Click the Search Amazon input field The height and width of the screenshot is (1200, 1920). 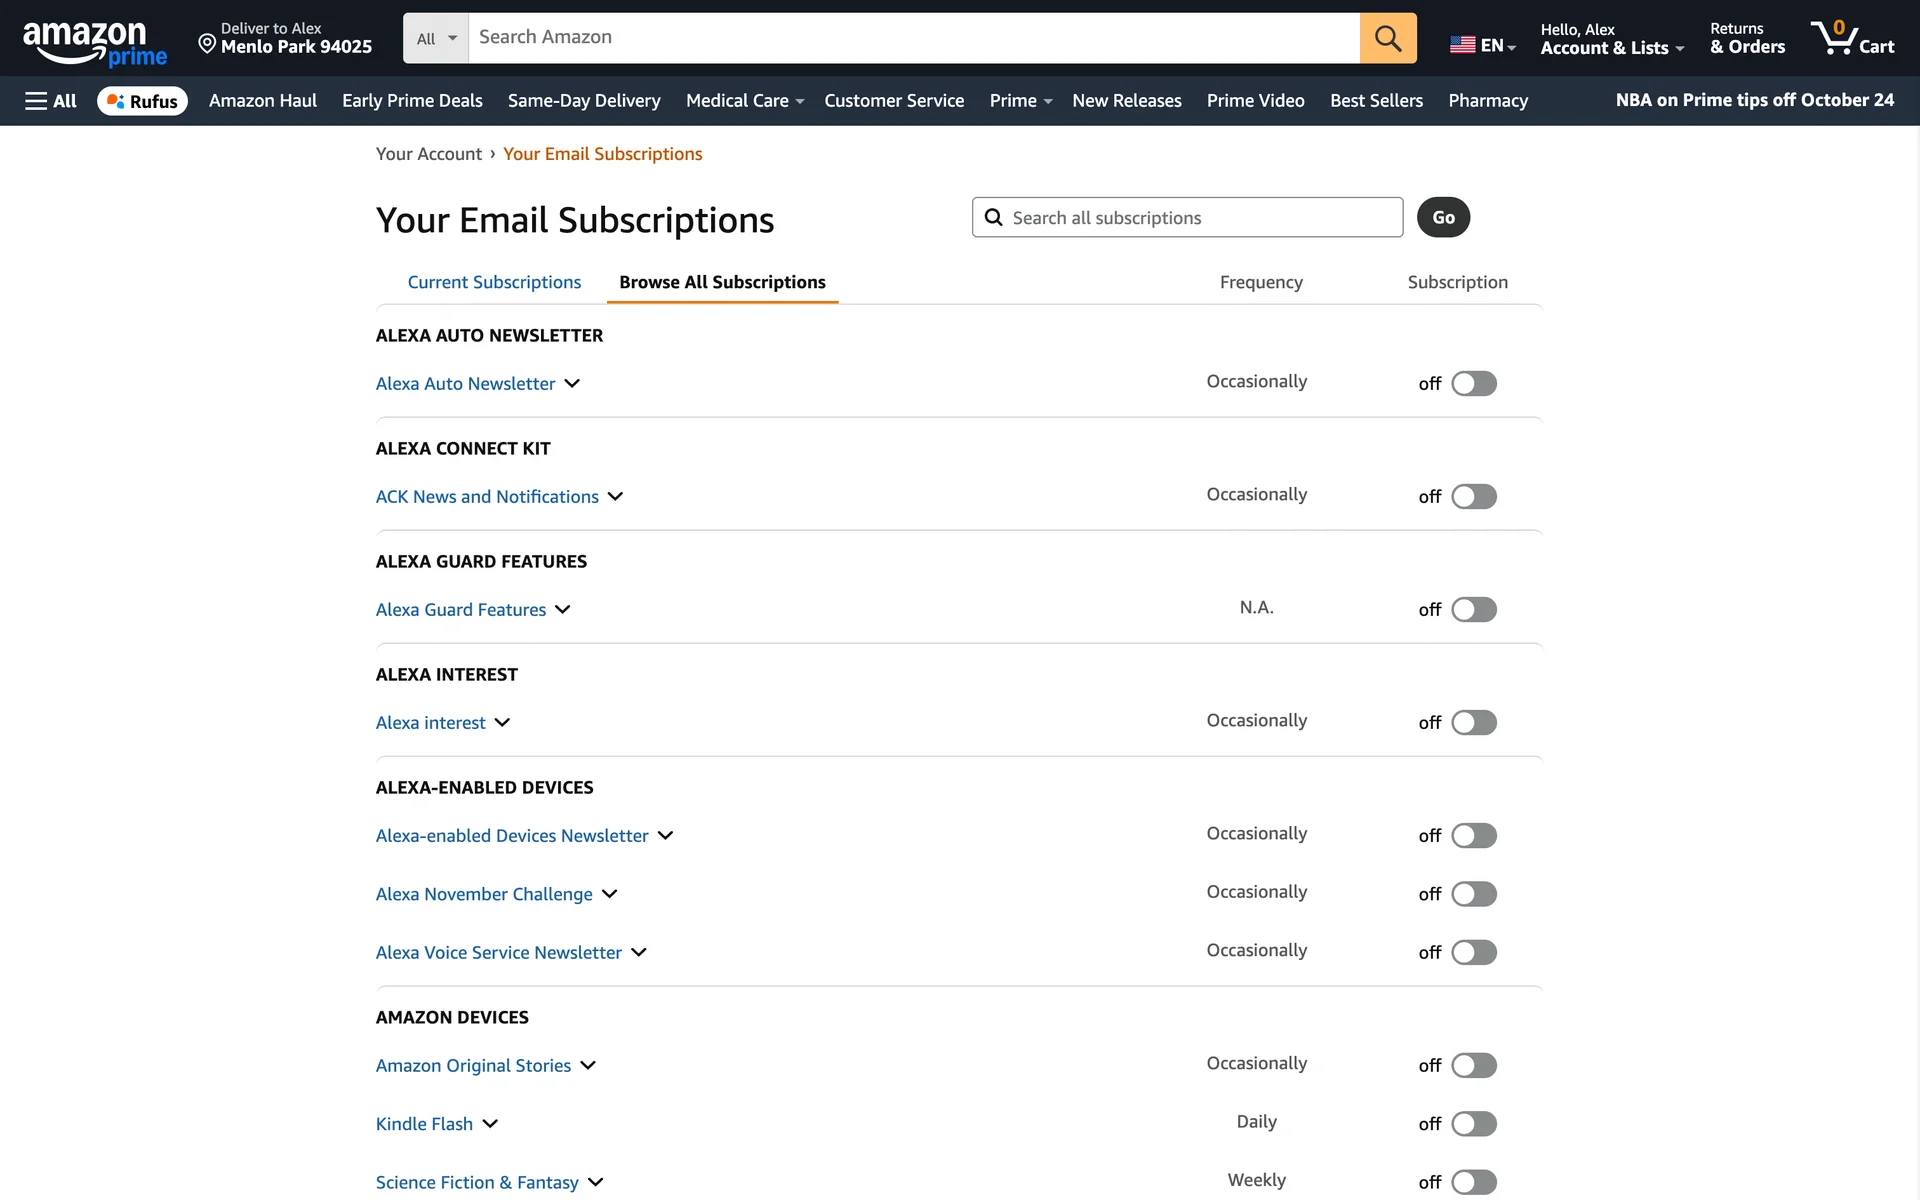[x=912, y=38]
